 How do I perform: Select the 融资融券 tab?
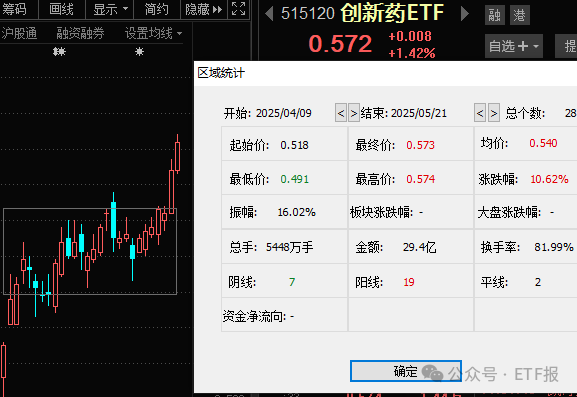pyautogui.click(x=80, y=33)
